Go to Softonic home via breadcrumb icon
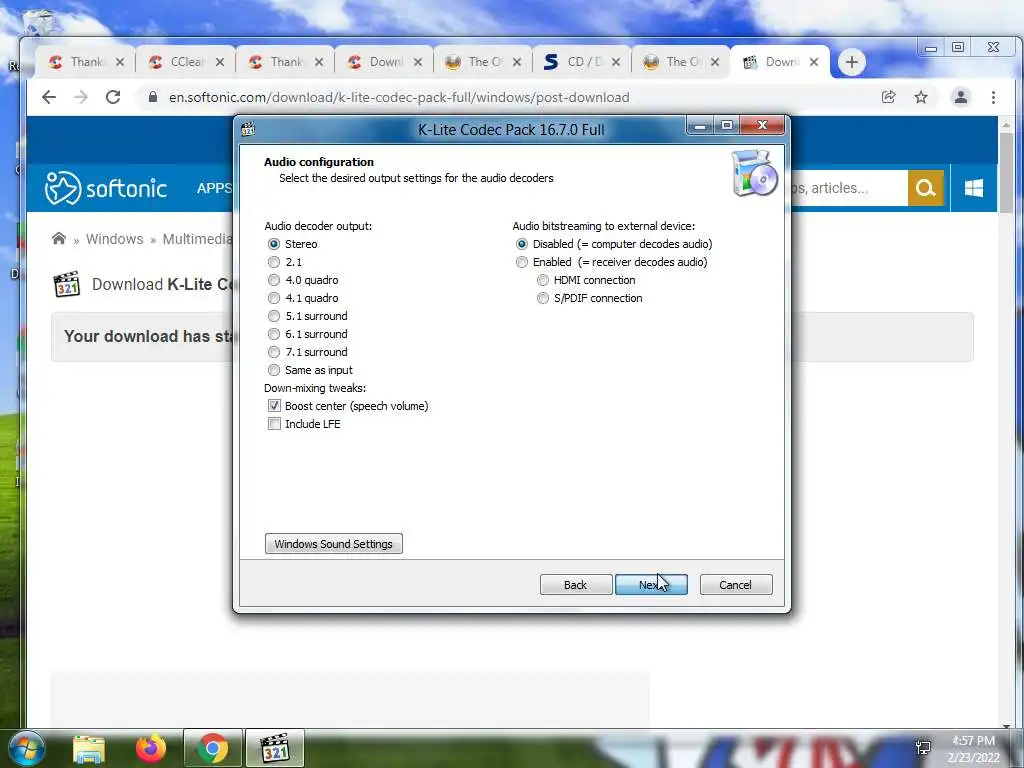 [59, 238]
